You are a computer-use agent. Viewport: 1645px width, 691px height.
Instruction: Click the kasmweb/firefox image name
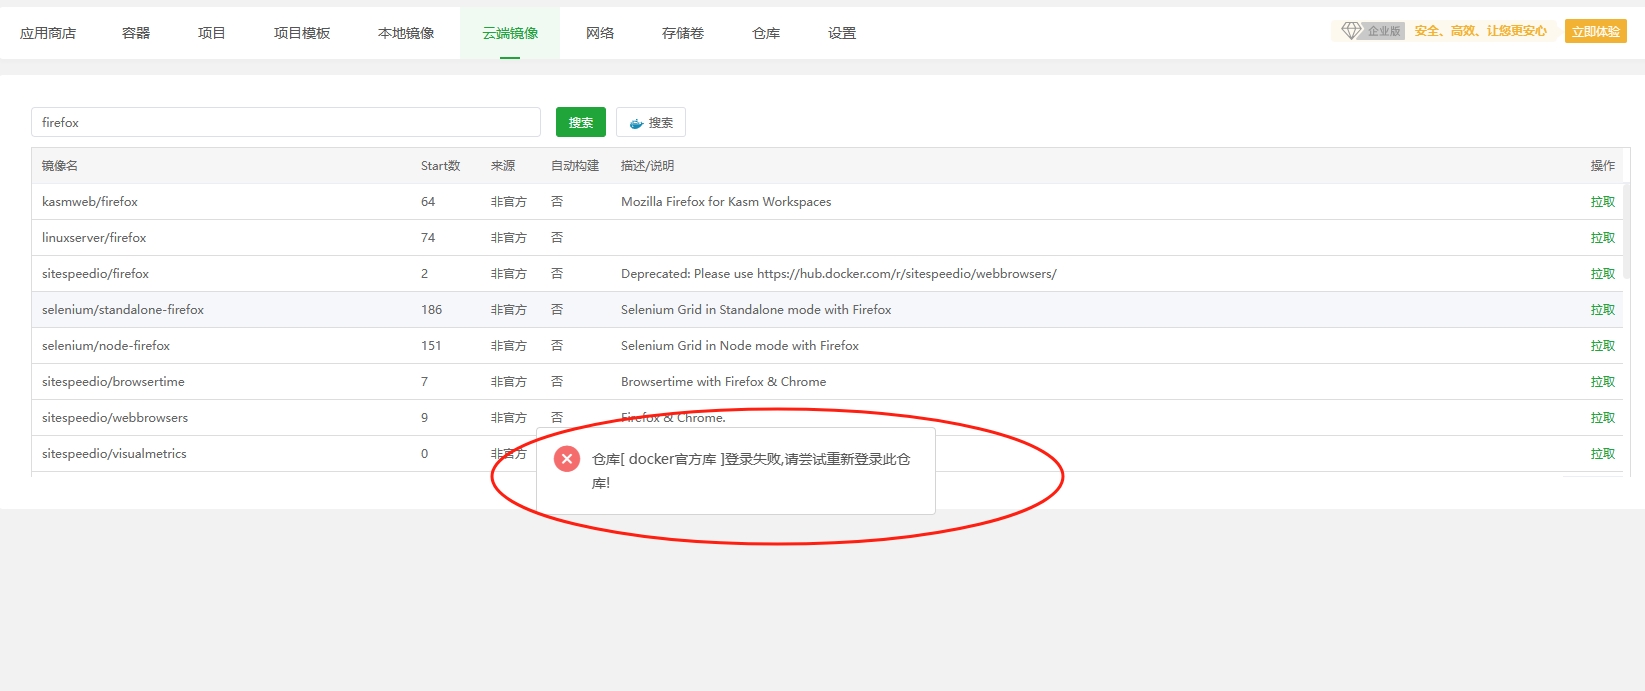(90, 202)
